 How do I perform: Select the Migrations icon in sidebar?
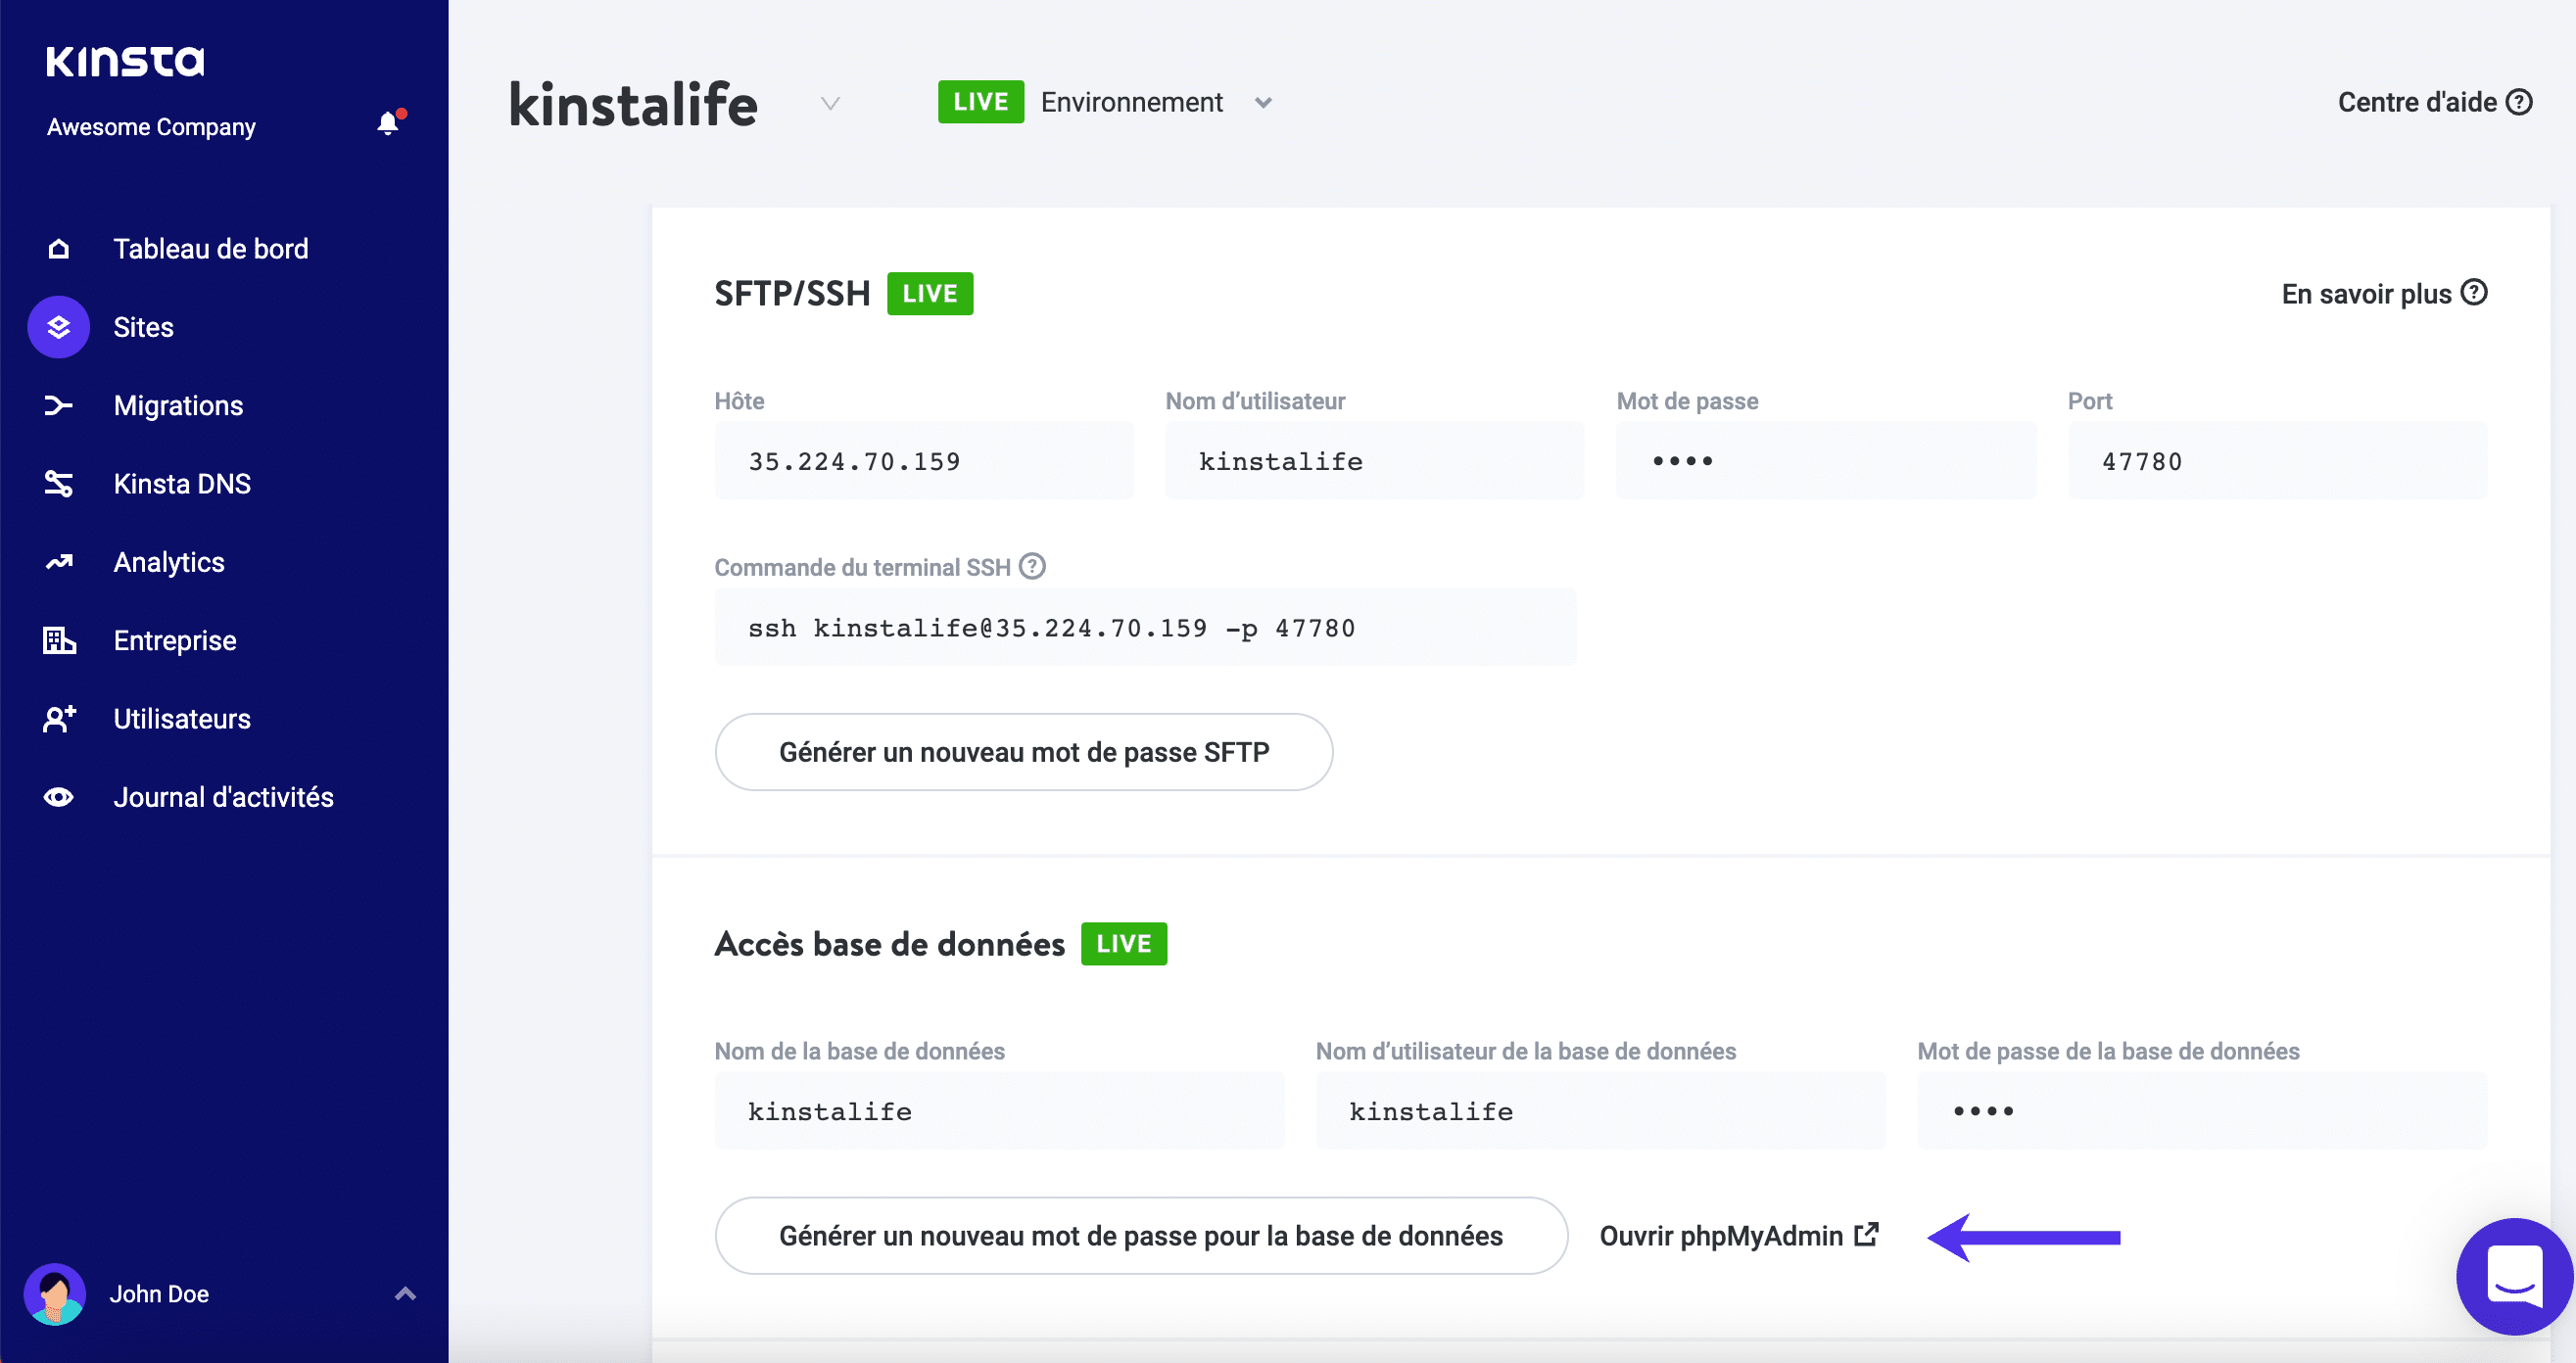tap(58, 405)
